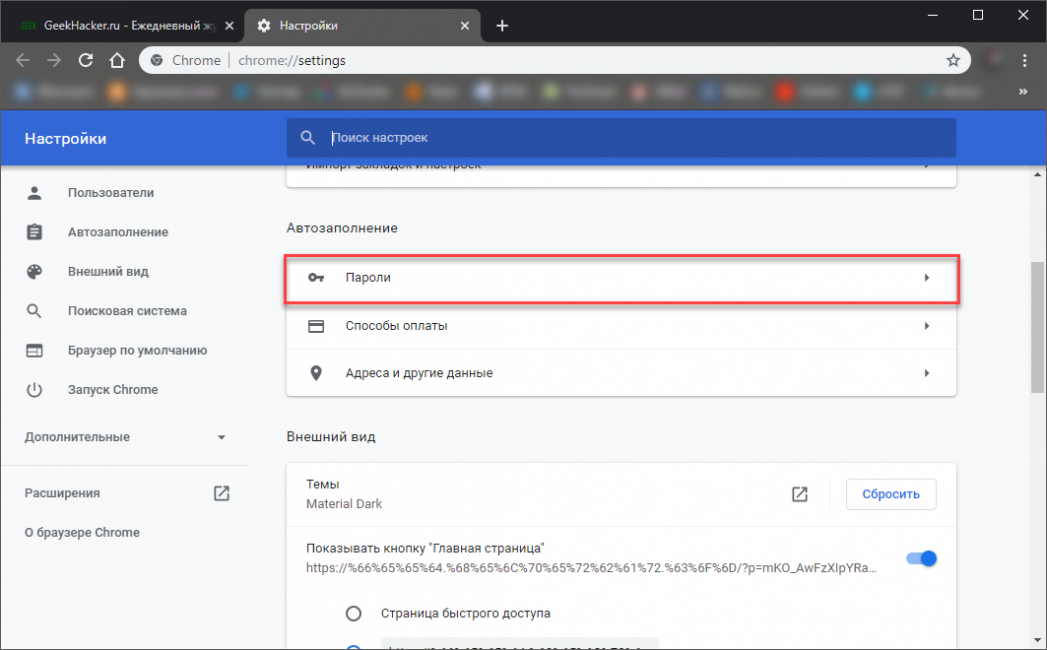
Task: Switch to the GeekHacker.ru tab
Action: click(125, 25)
